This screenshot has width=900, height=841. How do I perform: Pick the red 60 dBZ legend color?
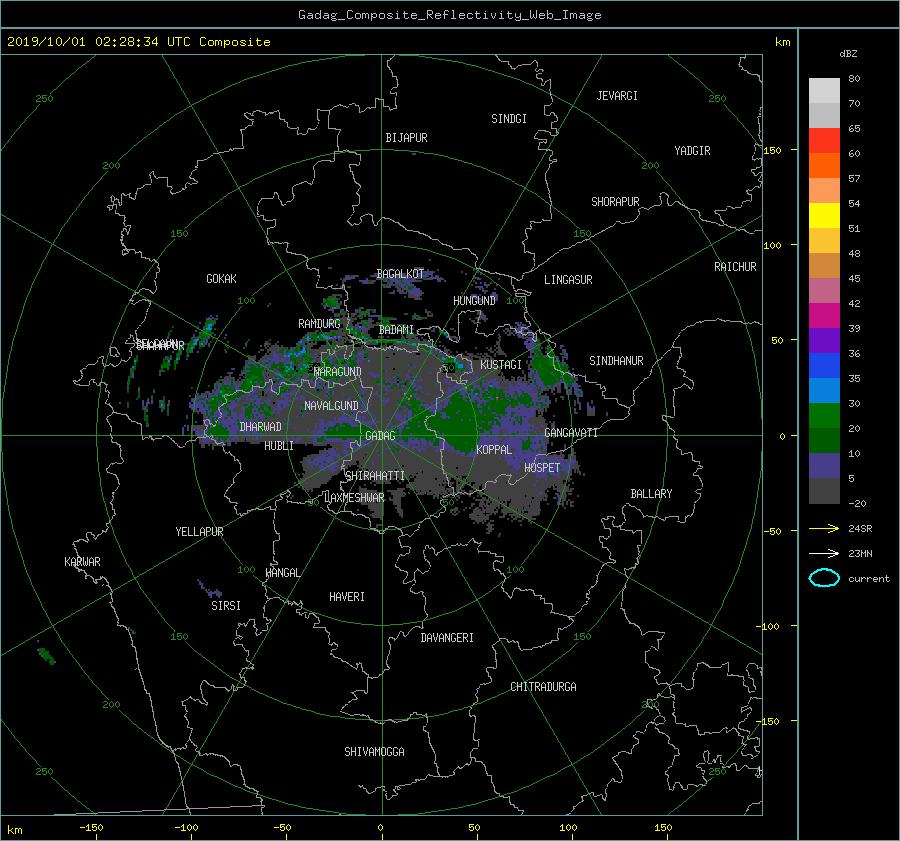click(x=824, y=140)
